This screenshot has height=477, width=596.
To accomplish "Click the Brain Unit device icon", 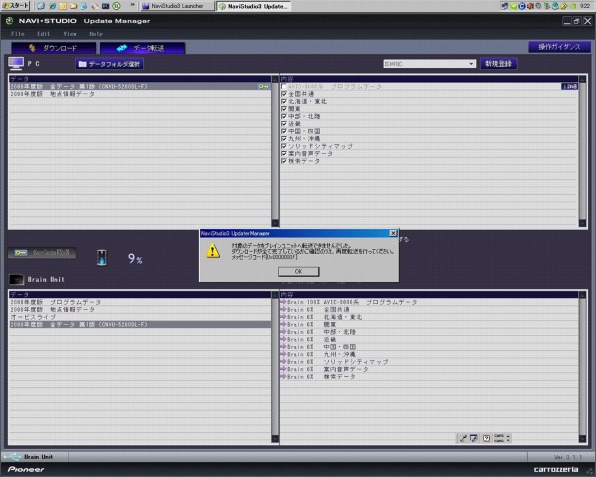I will pyautogui.click(x=16, y=279).
